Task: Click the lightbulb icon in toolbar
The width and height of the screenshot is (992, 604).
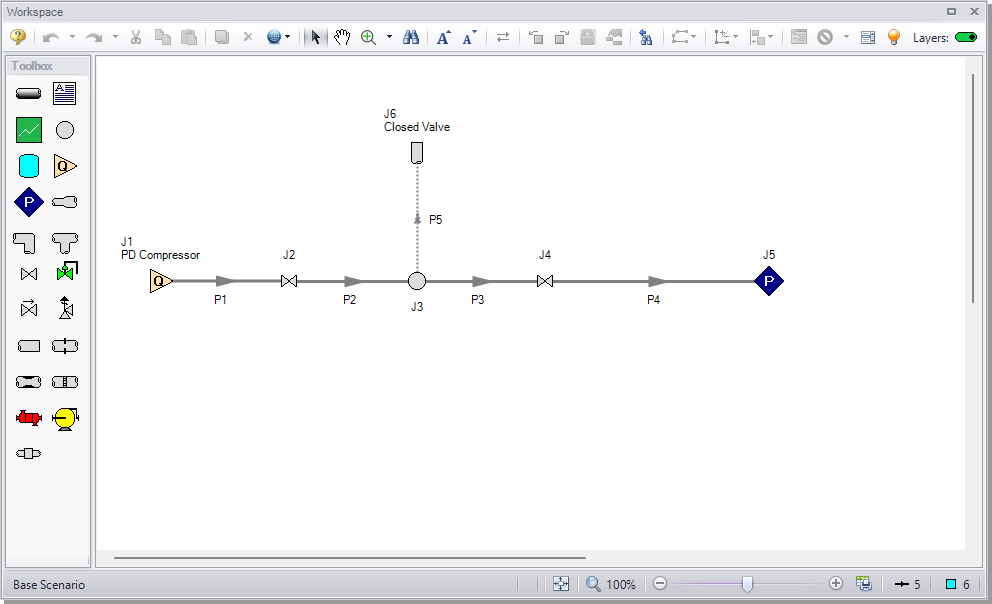Action: 893,37
